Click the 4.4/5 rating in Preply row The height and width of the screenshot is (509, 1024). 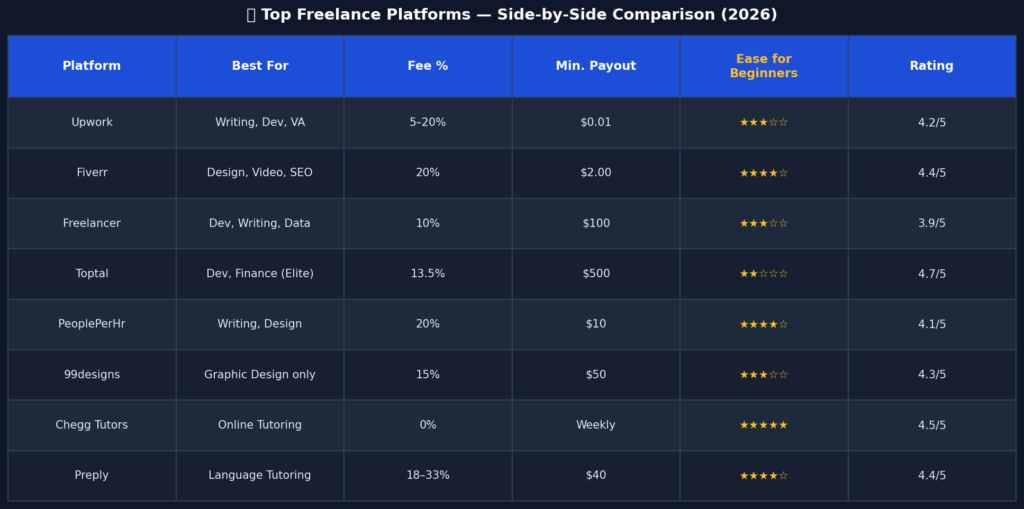[932, 476]
